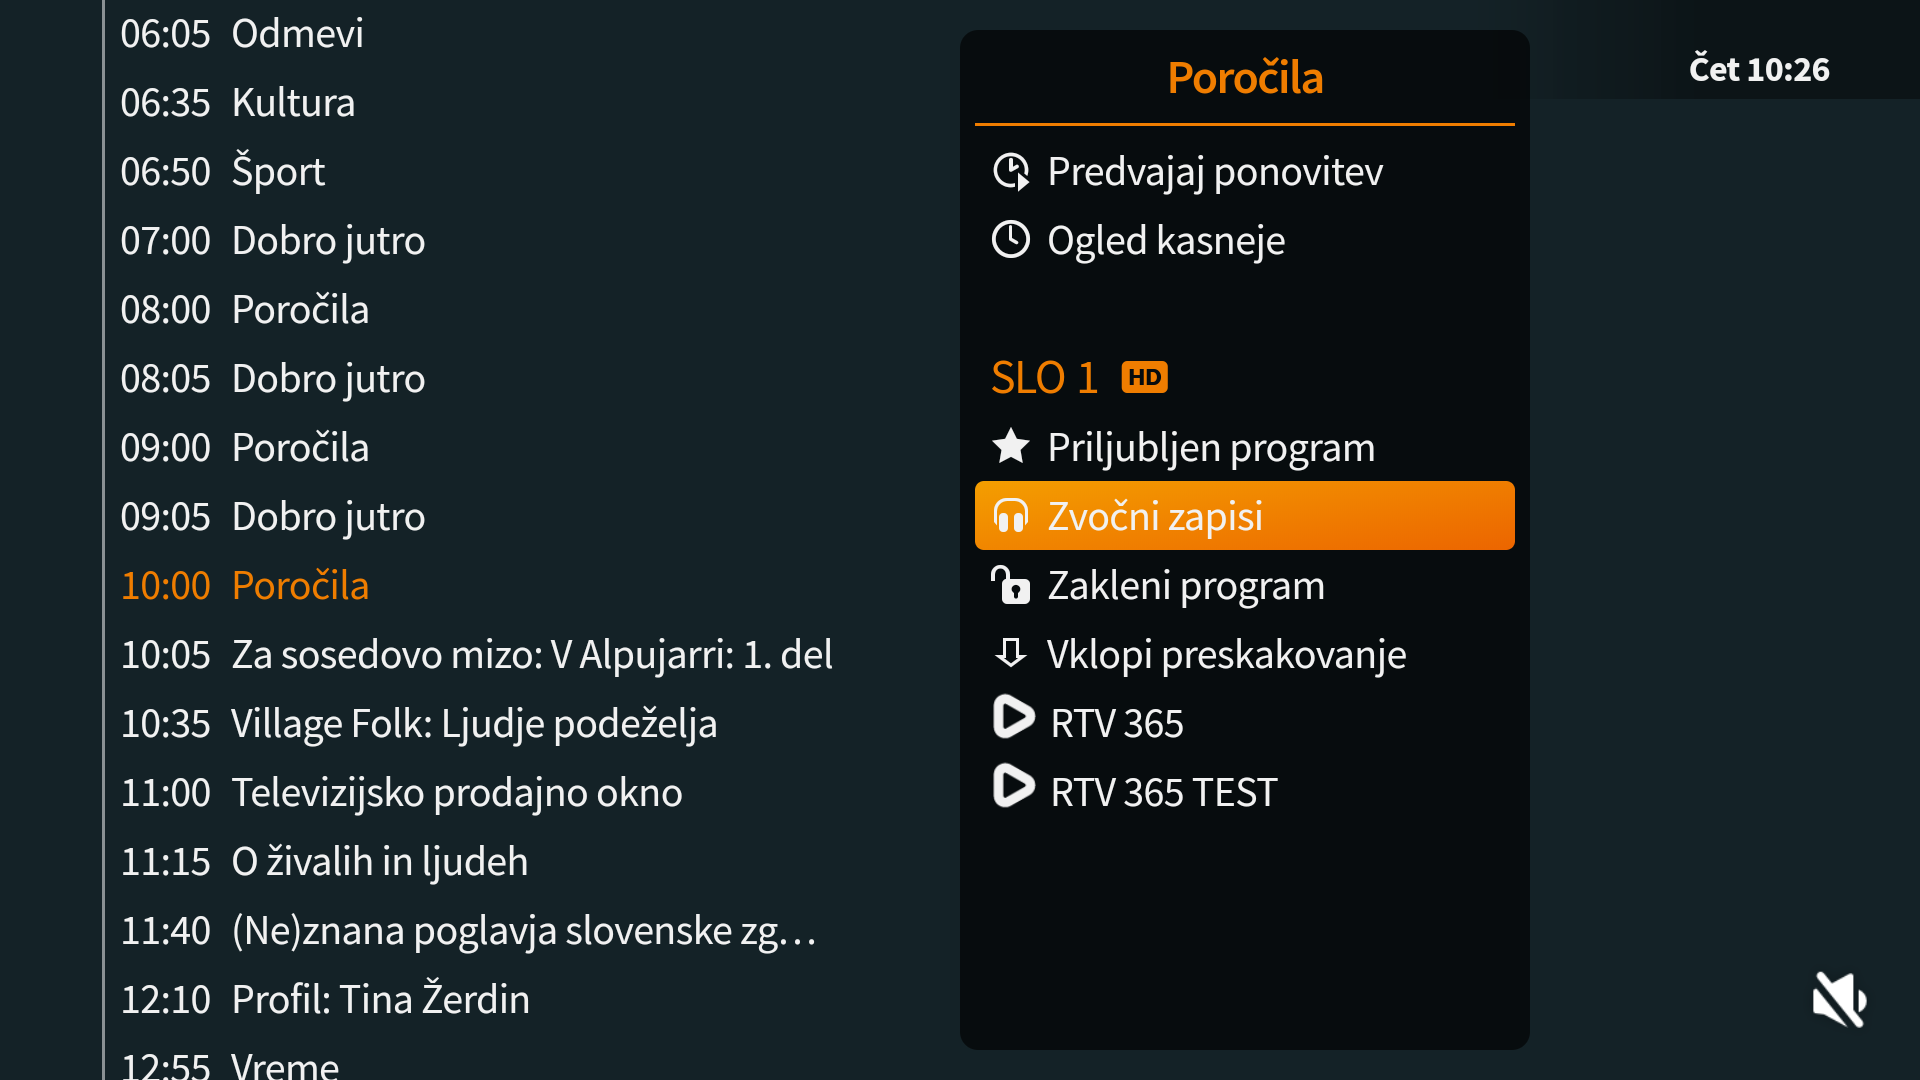Open the Zvočni zapisi audio tracks option

click(1155, 517)
